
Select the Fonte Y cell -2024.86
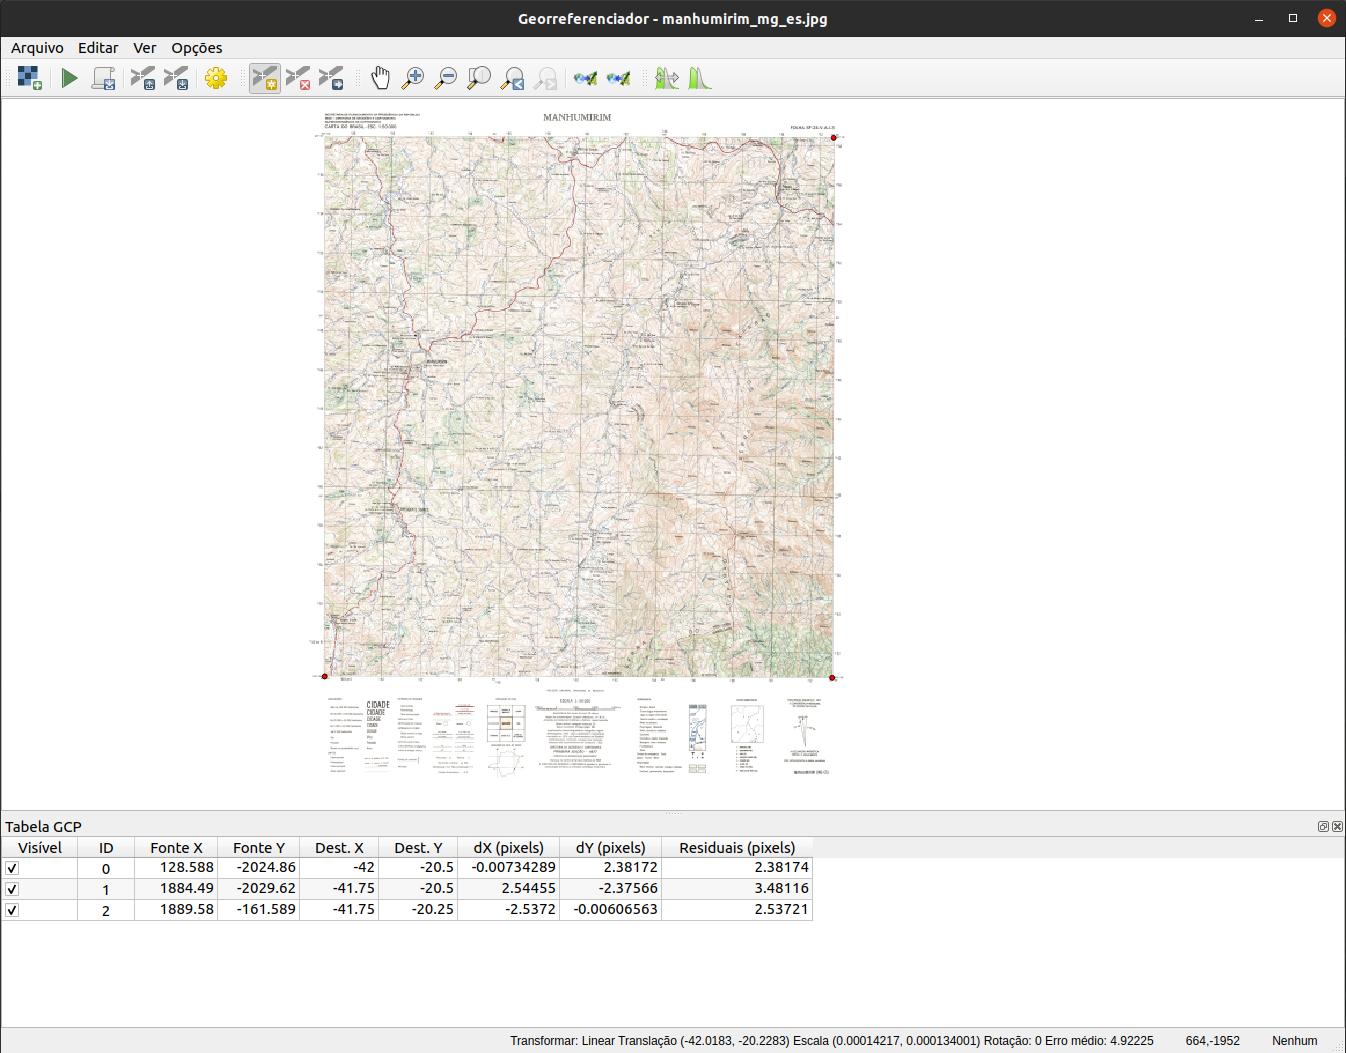coord(259,867)
